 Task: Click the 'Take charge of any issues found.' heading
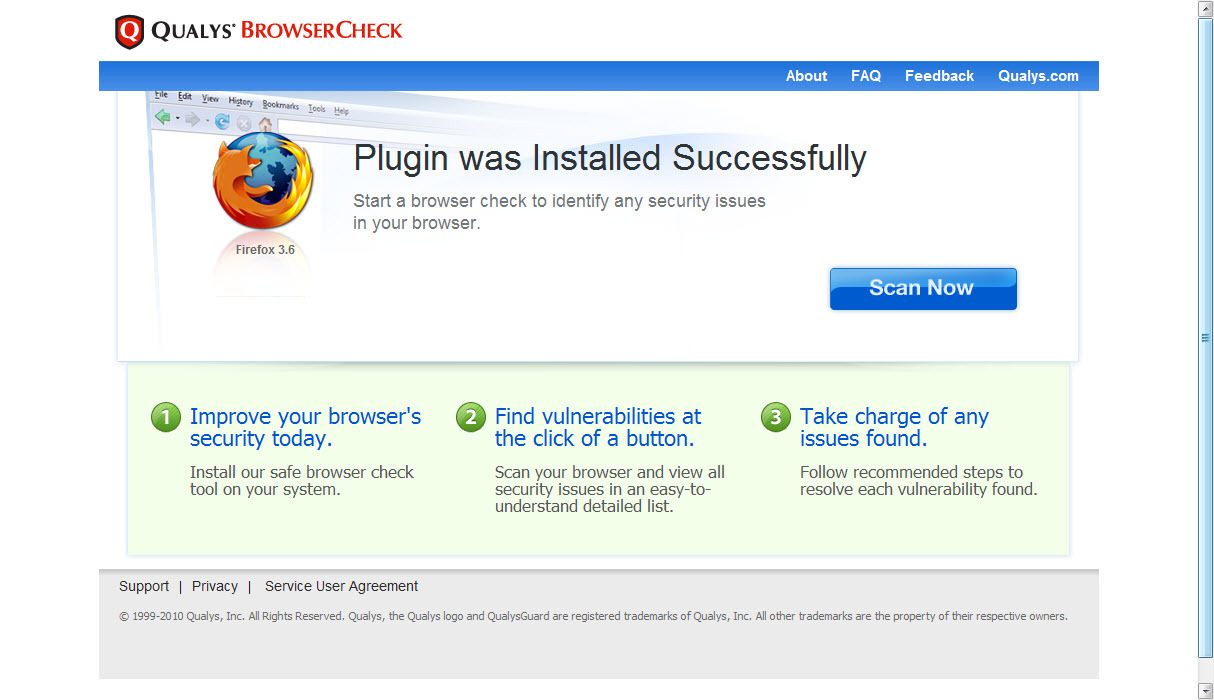point(894,427)
